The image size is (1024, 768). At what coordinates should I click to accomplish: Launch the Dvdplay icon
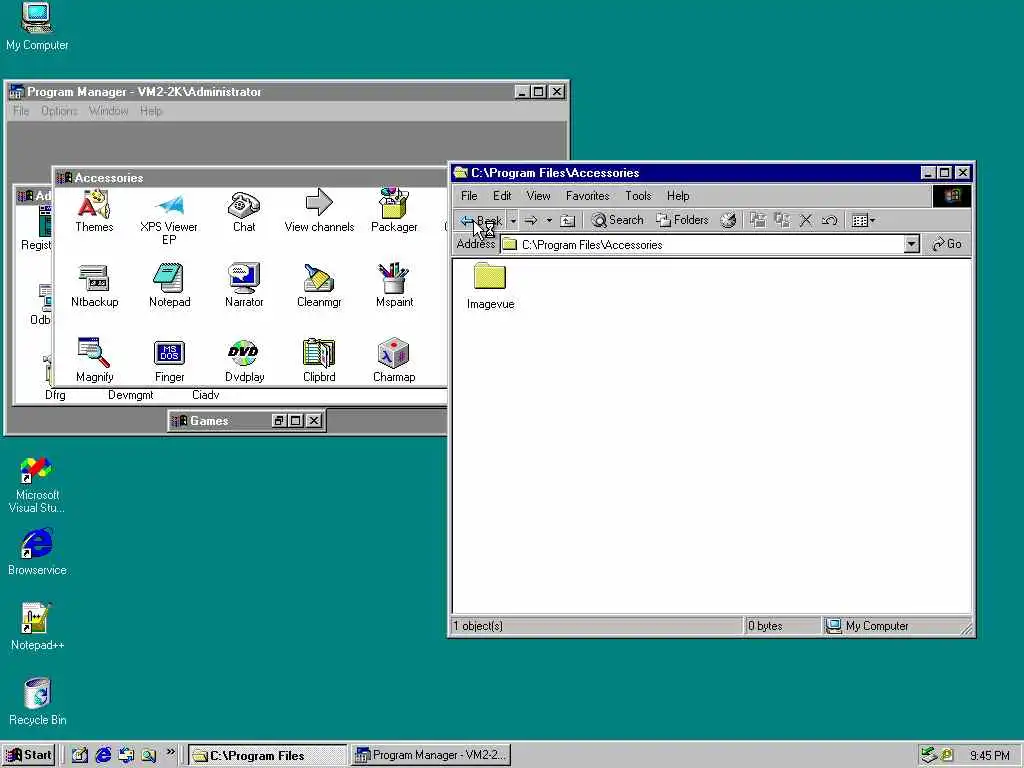pos(244,360)
